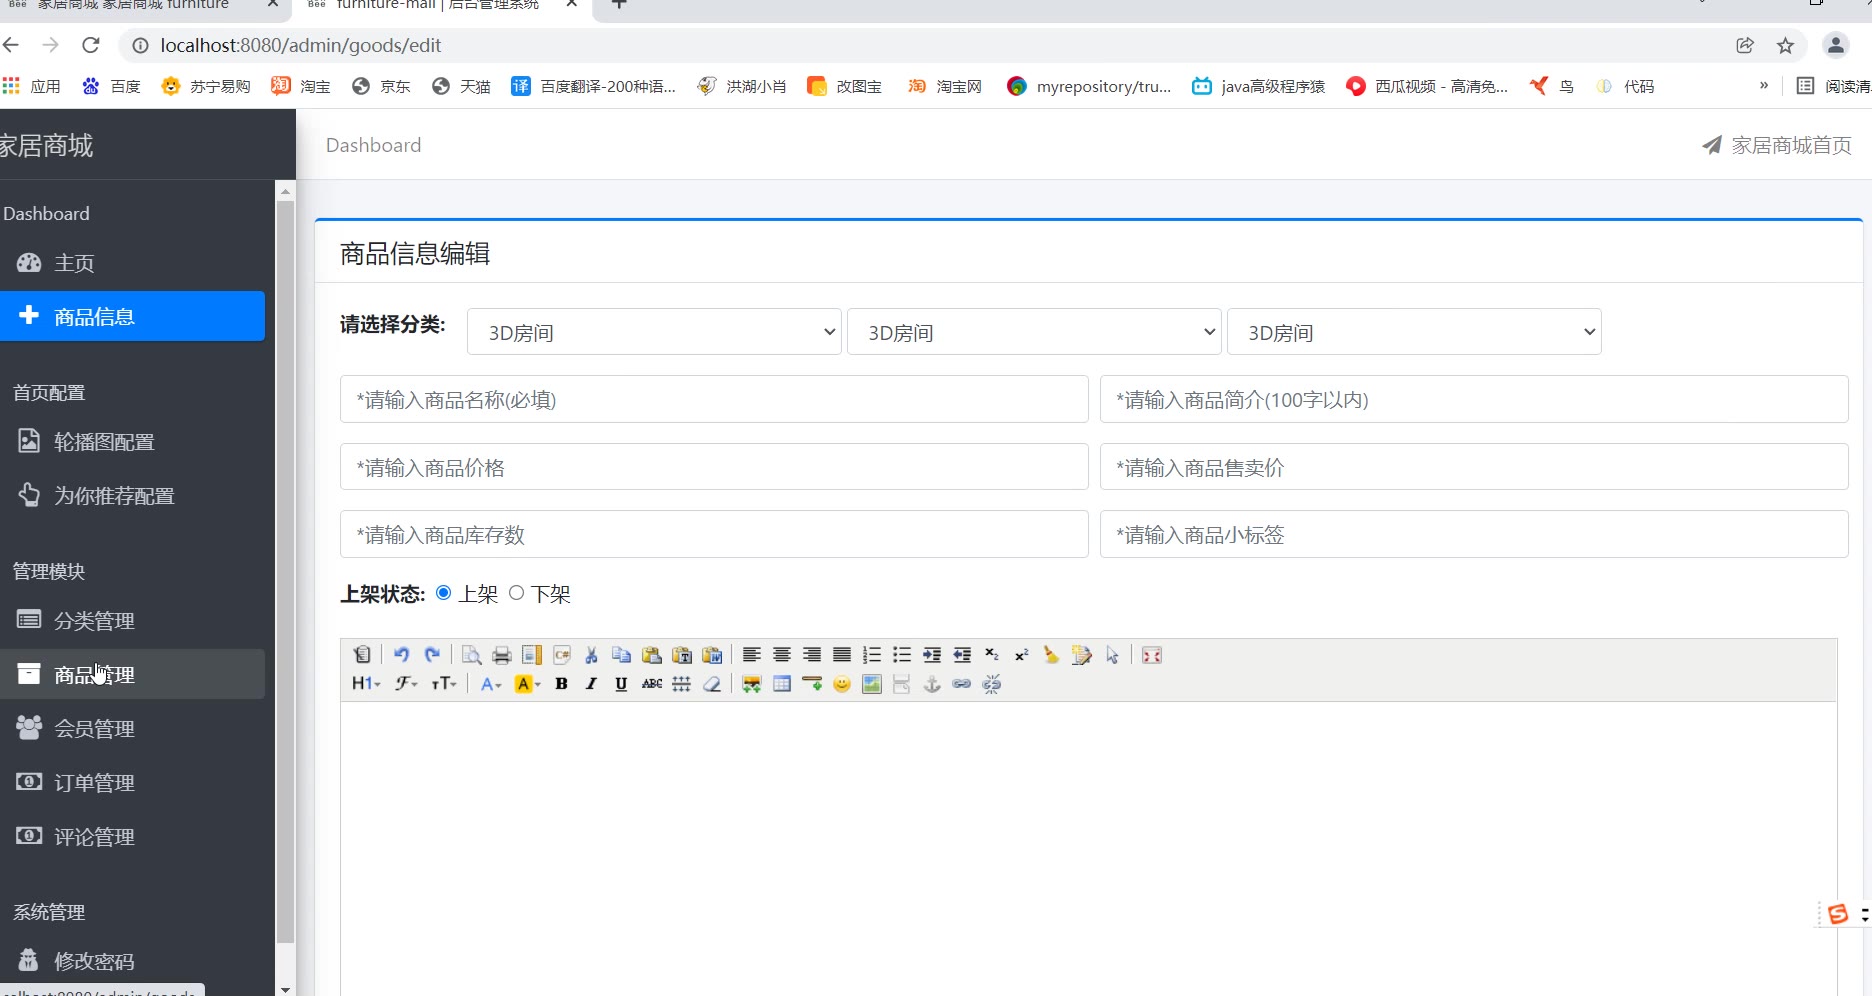Align text left in editor

(752, 655)
